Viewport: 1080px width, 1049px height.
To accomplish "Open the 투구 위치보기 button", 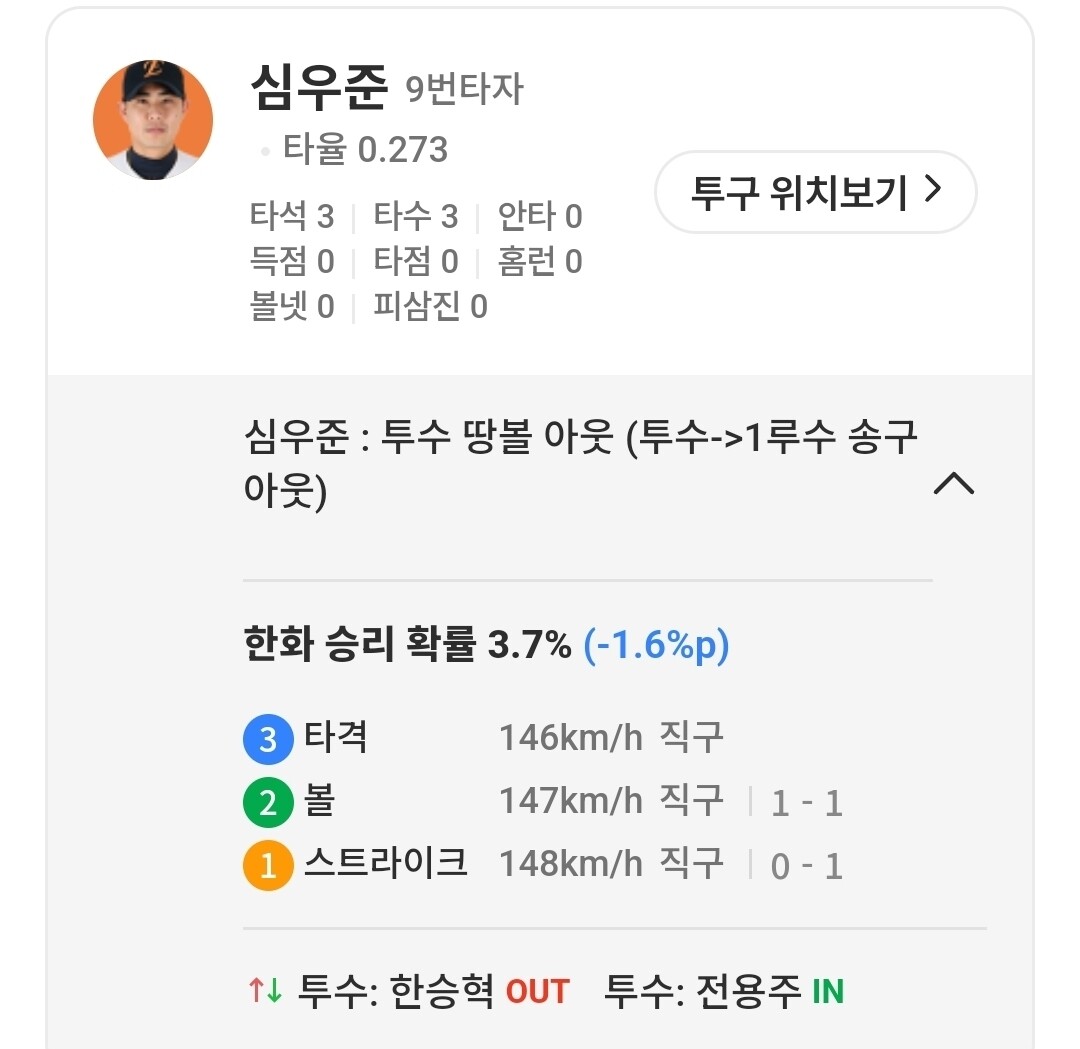I will point(815,192).
